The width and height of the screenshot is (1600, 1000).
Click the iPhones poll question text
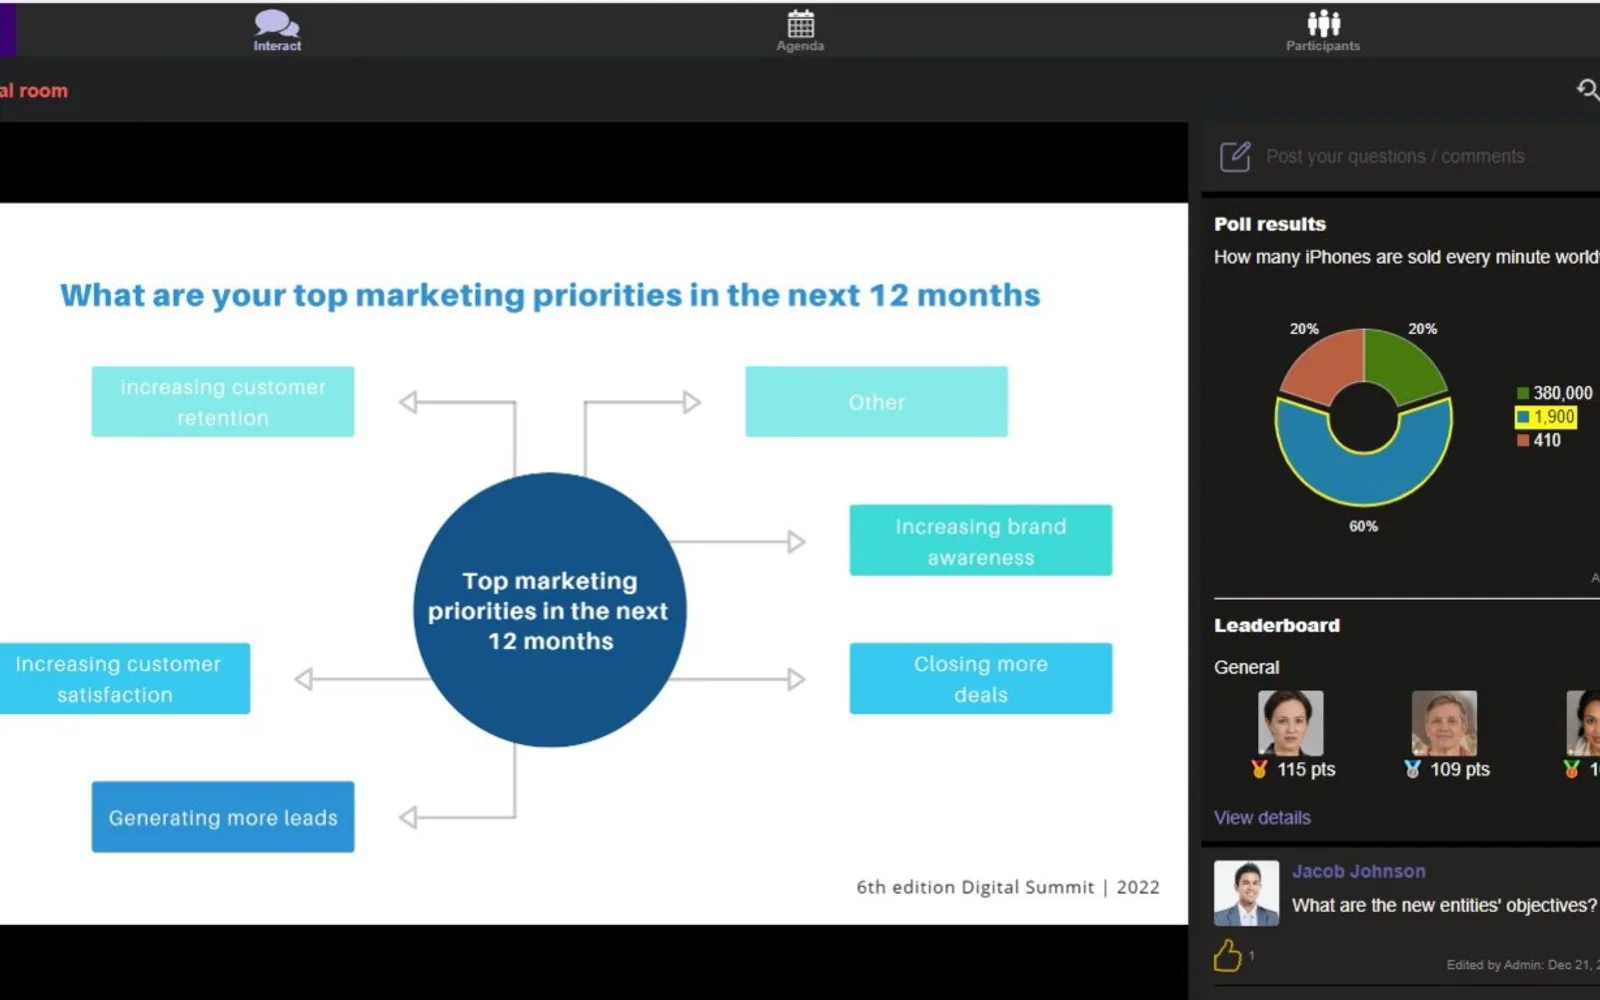tap(1406, 257)
